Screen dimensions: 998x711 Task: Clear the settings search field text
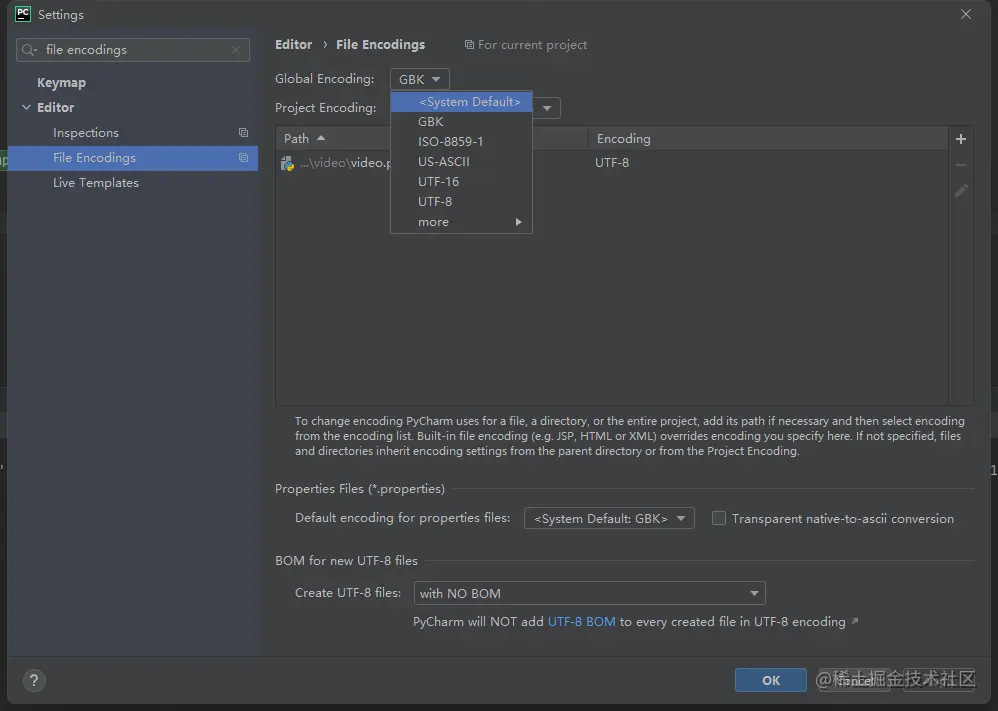[x=235, y=50]
